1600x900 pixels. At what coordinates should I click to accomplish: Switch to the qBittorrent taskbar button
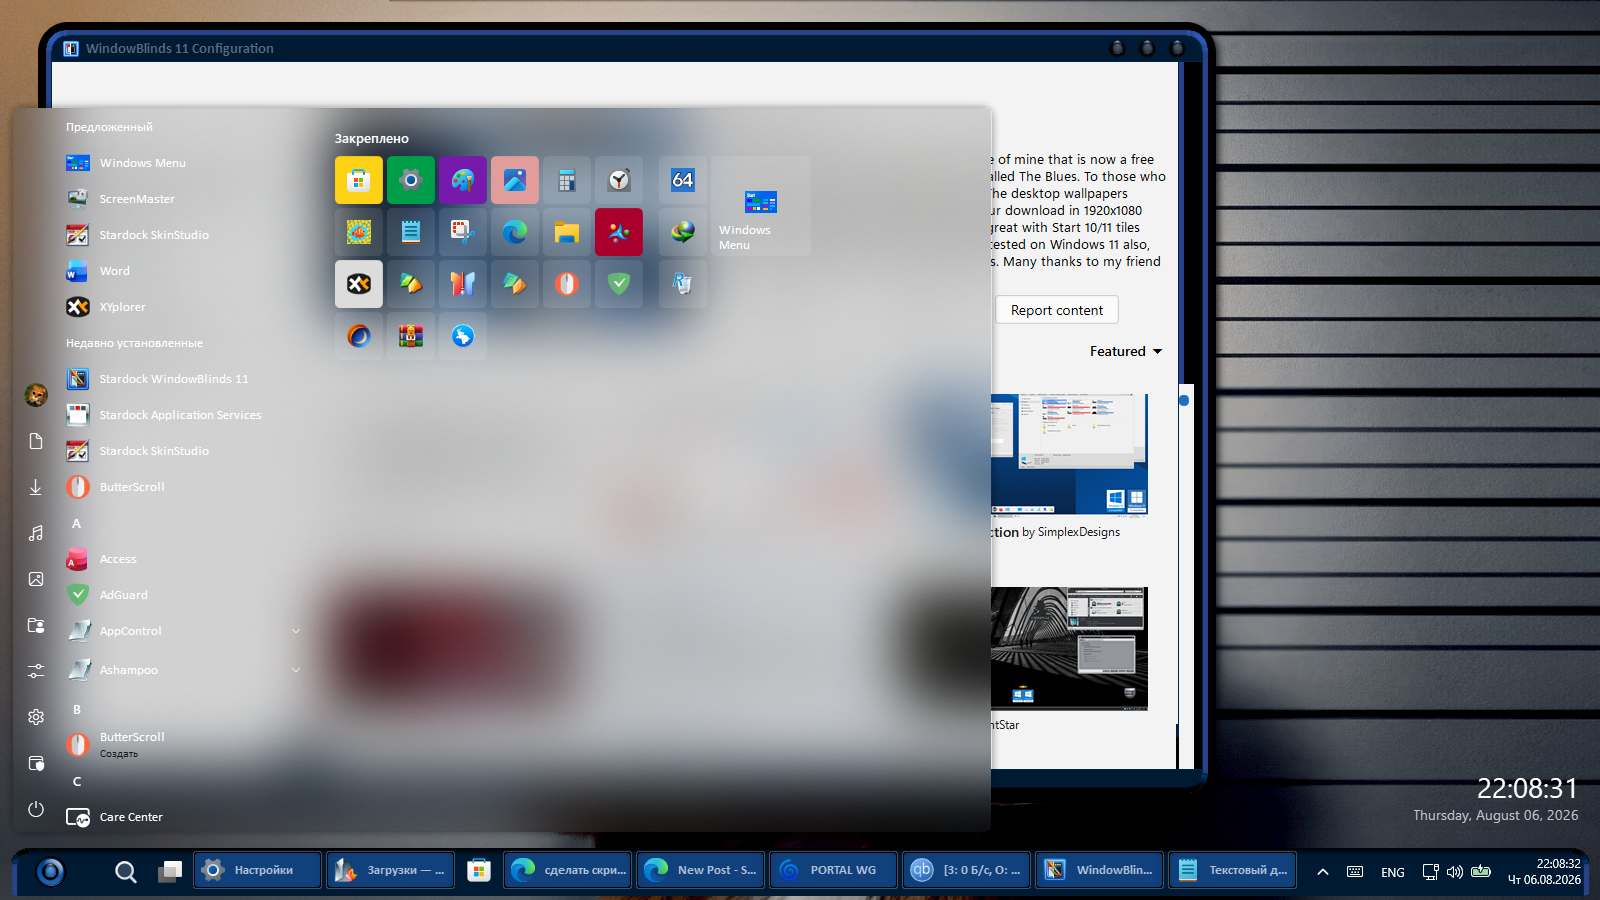[x=966, y=870]
